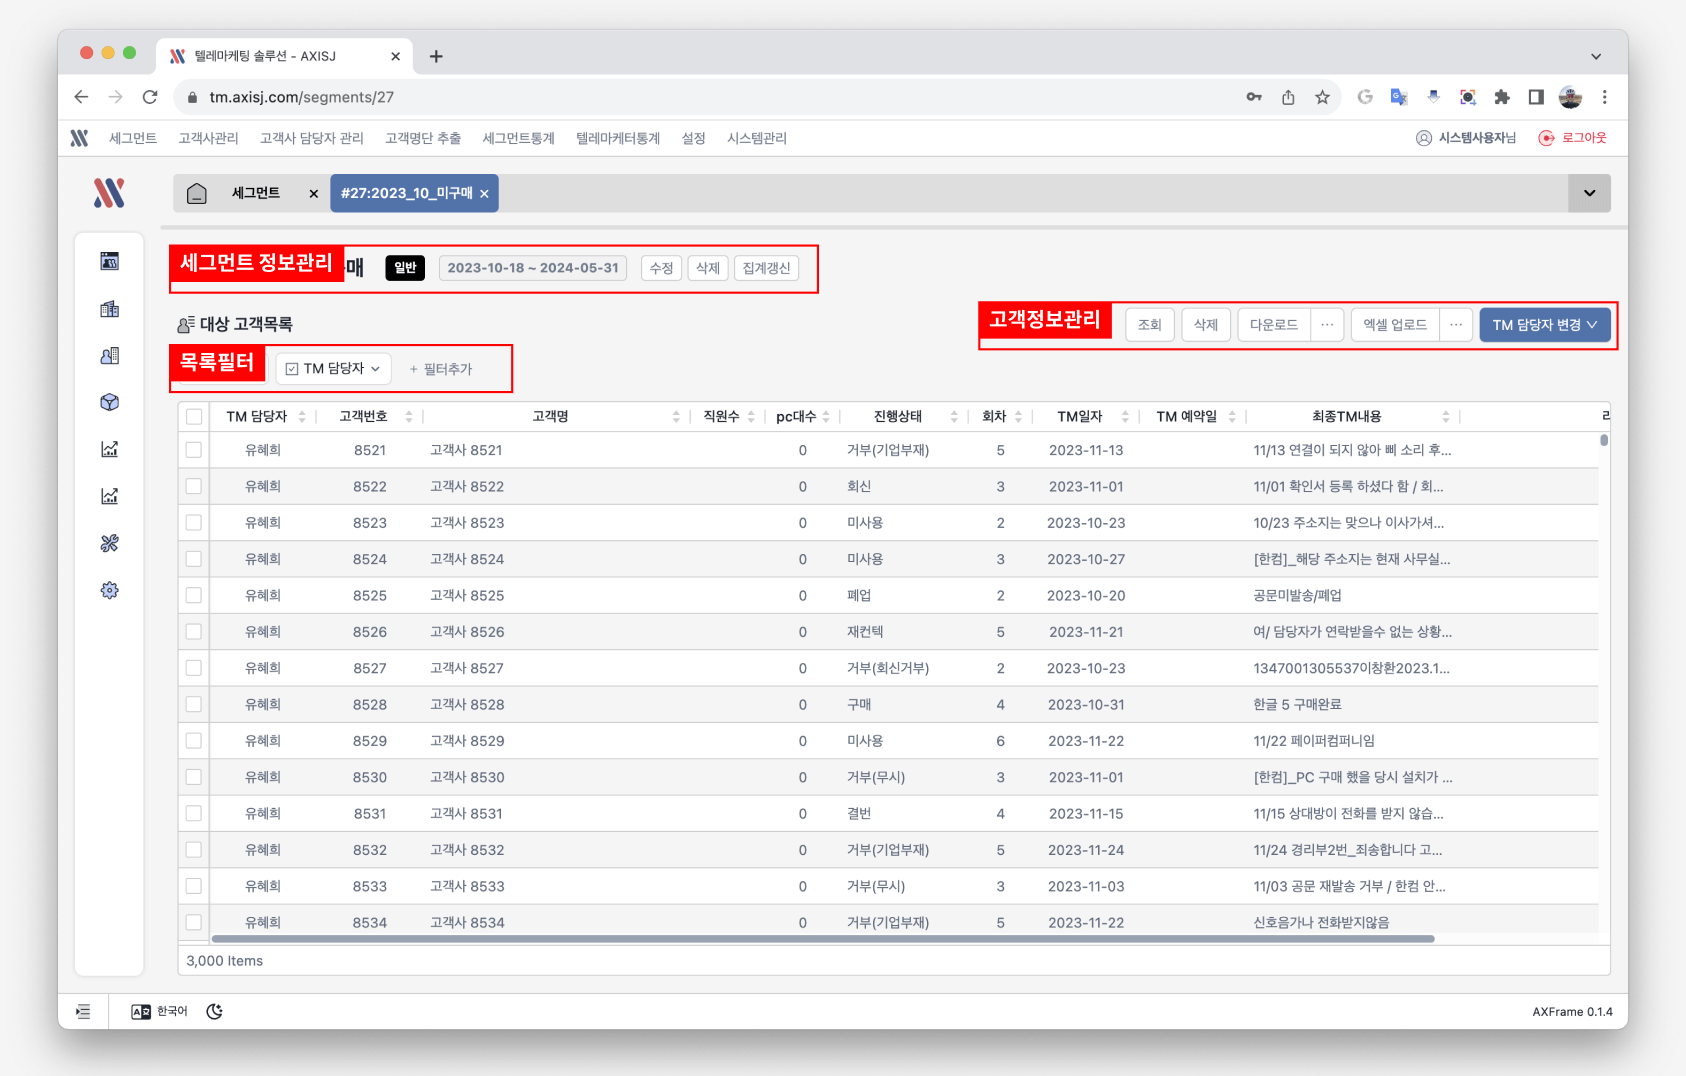This screenshot has height=1076, width=1686.
Task: Open the upper chart statistics sidebar icon
Action: (x=110, y=449)
